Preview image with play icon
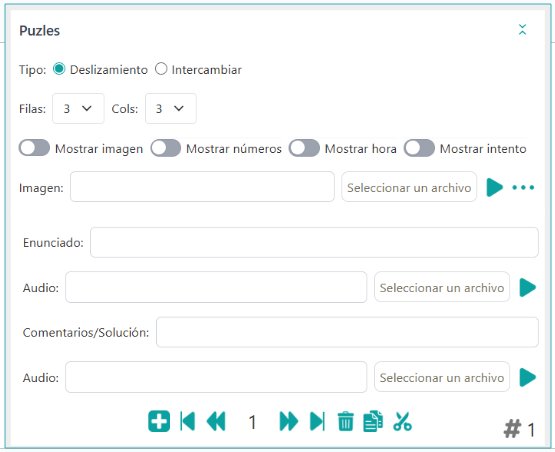The image size is (555, 452). click(x=494, y=187)
